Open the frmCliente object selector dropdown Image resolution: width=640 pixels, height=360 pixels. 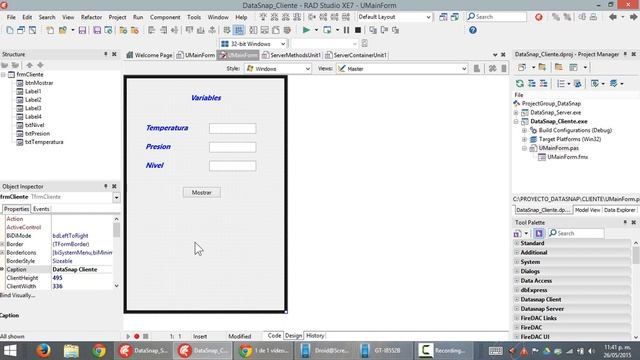(x=116, y=198)
